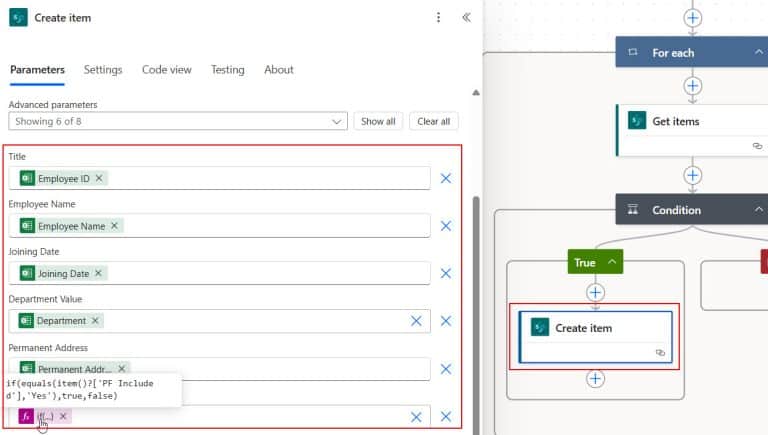Remove Department dynamic token

click(95, 320)
